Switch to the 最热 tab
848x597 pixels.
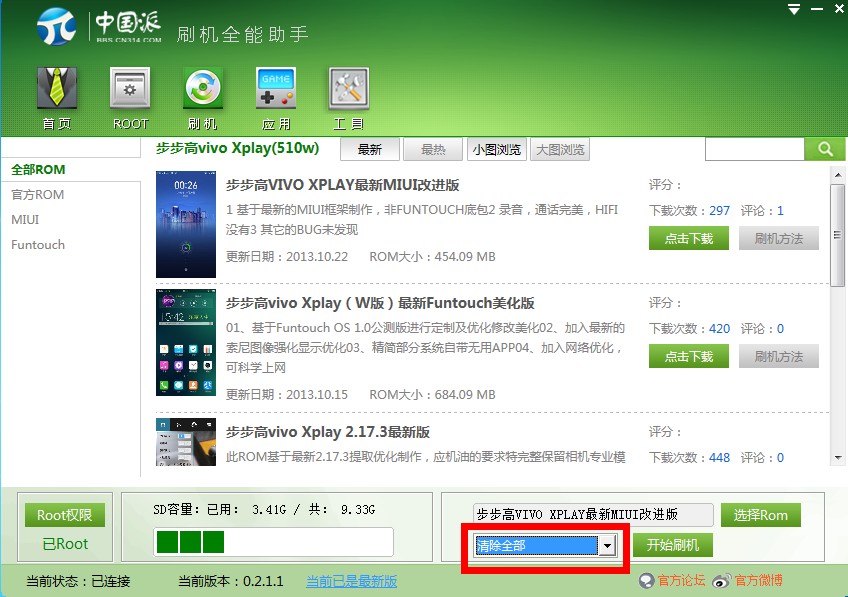(x=433, y=149)
